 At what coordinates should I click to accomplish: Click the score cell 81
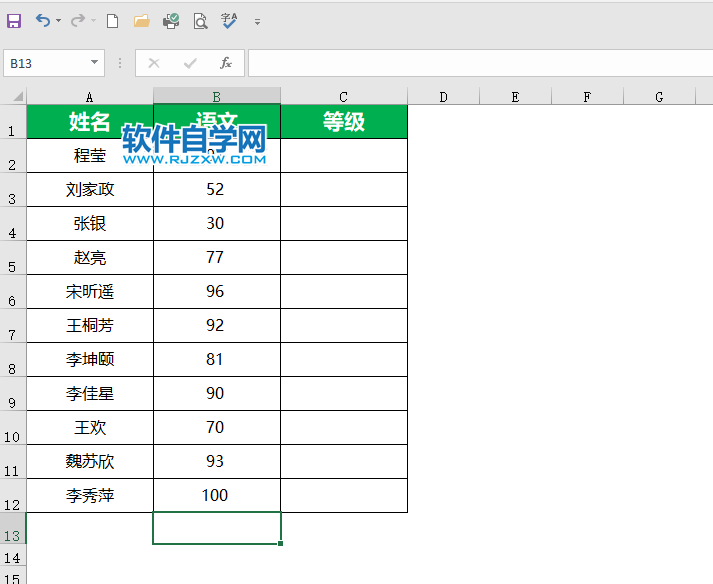click(217, 359)
